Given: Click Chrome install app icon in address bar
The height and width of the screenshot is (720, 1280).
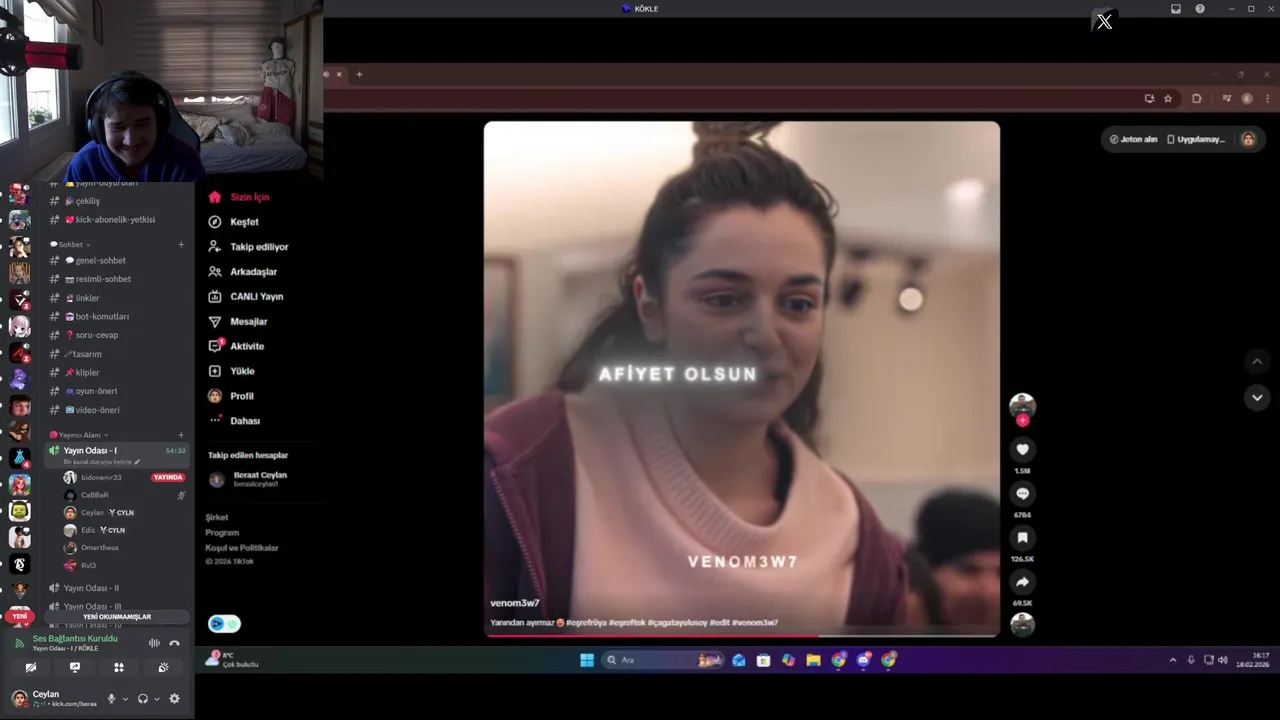Looking at the screenshot, I should pyautogui.click(x=1149, y=99).
